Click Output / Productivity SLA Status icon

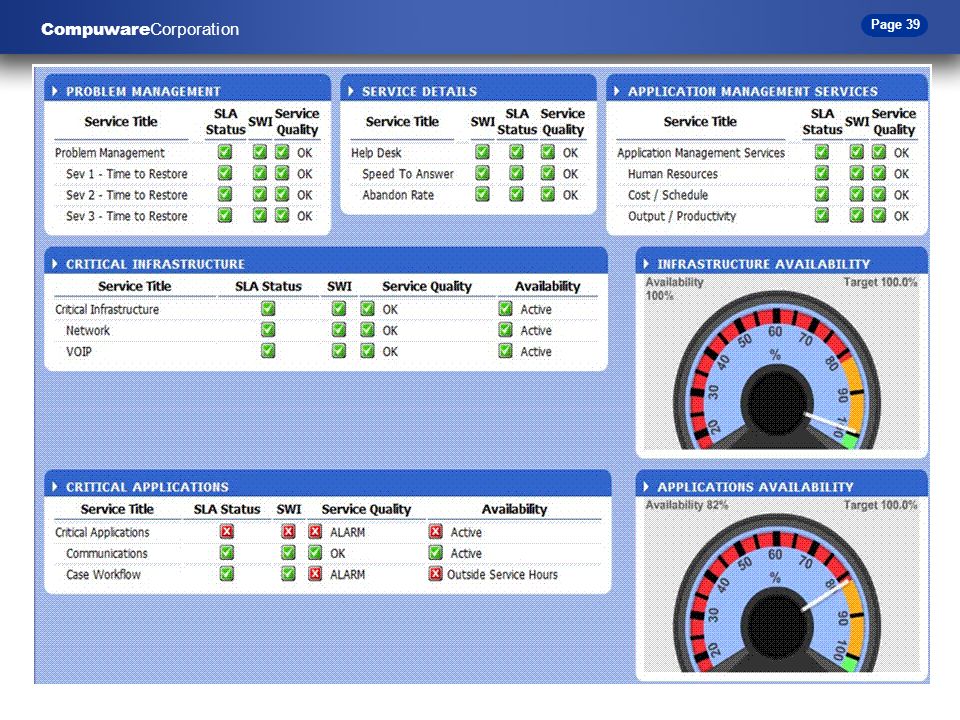(x=822, y=216)
